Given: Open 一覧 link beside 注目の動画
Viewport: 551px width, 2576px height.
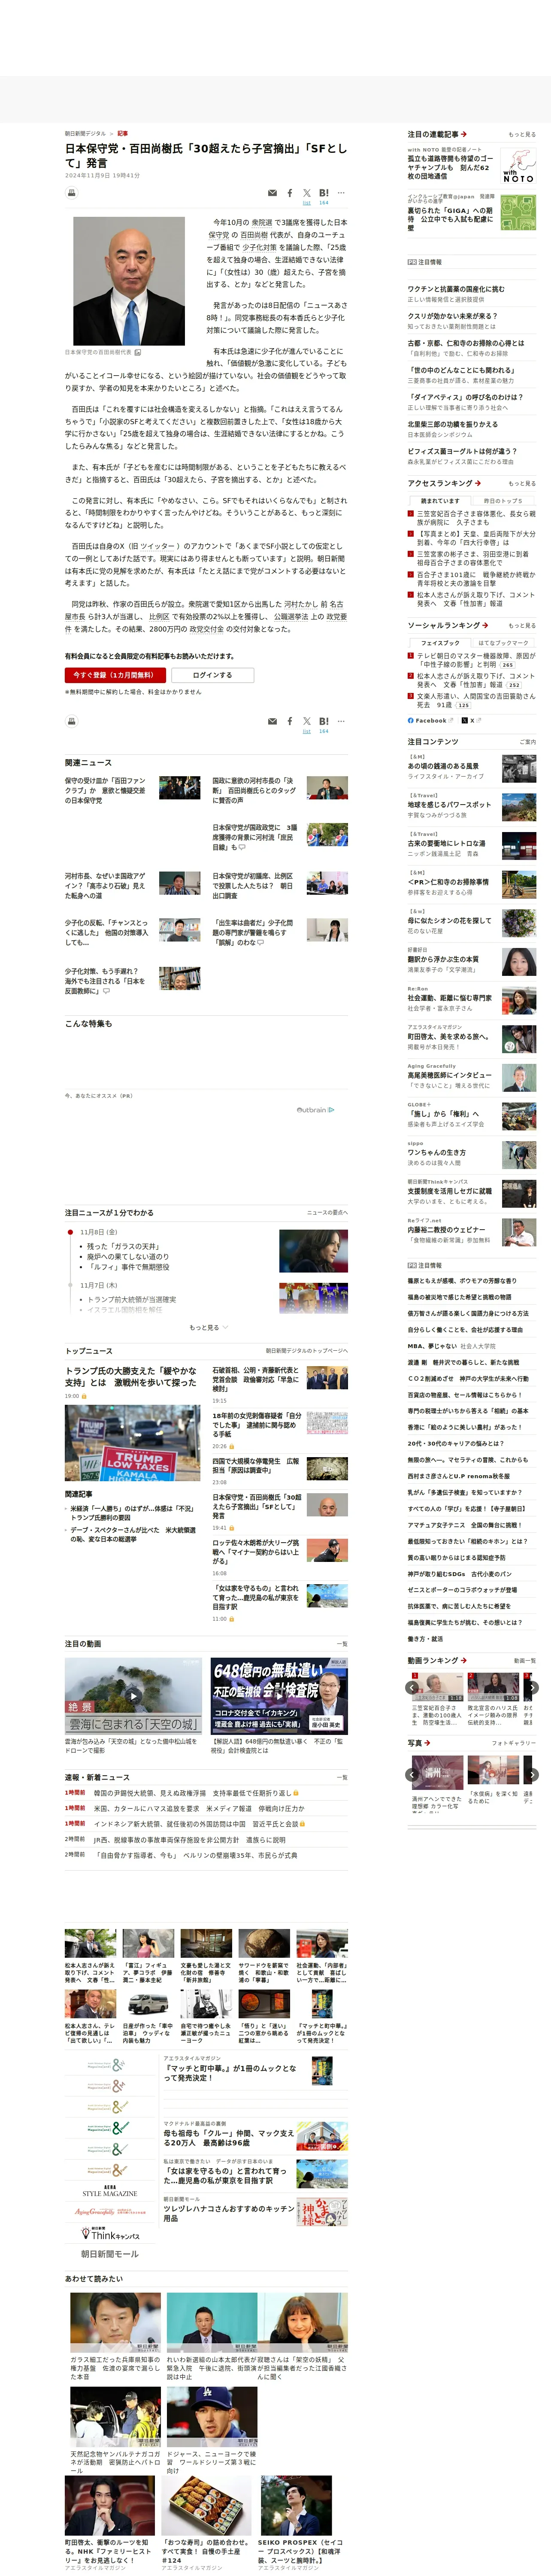Looking at the screenshot, I should [x=342, y=1643].
